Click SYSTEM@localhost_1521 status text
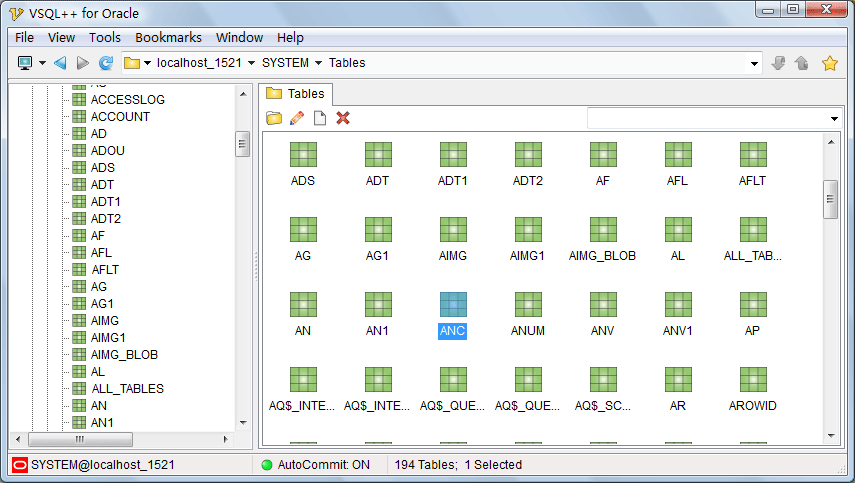This screenshot has height=483, width=855. point(103,465)
